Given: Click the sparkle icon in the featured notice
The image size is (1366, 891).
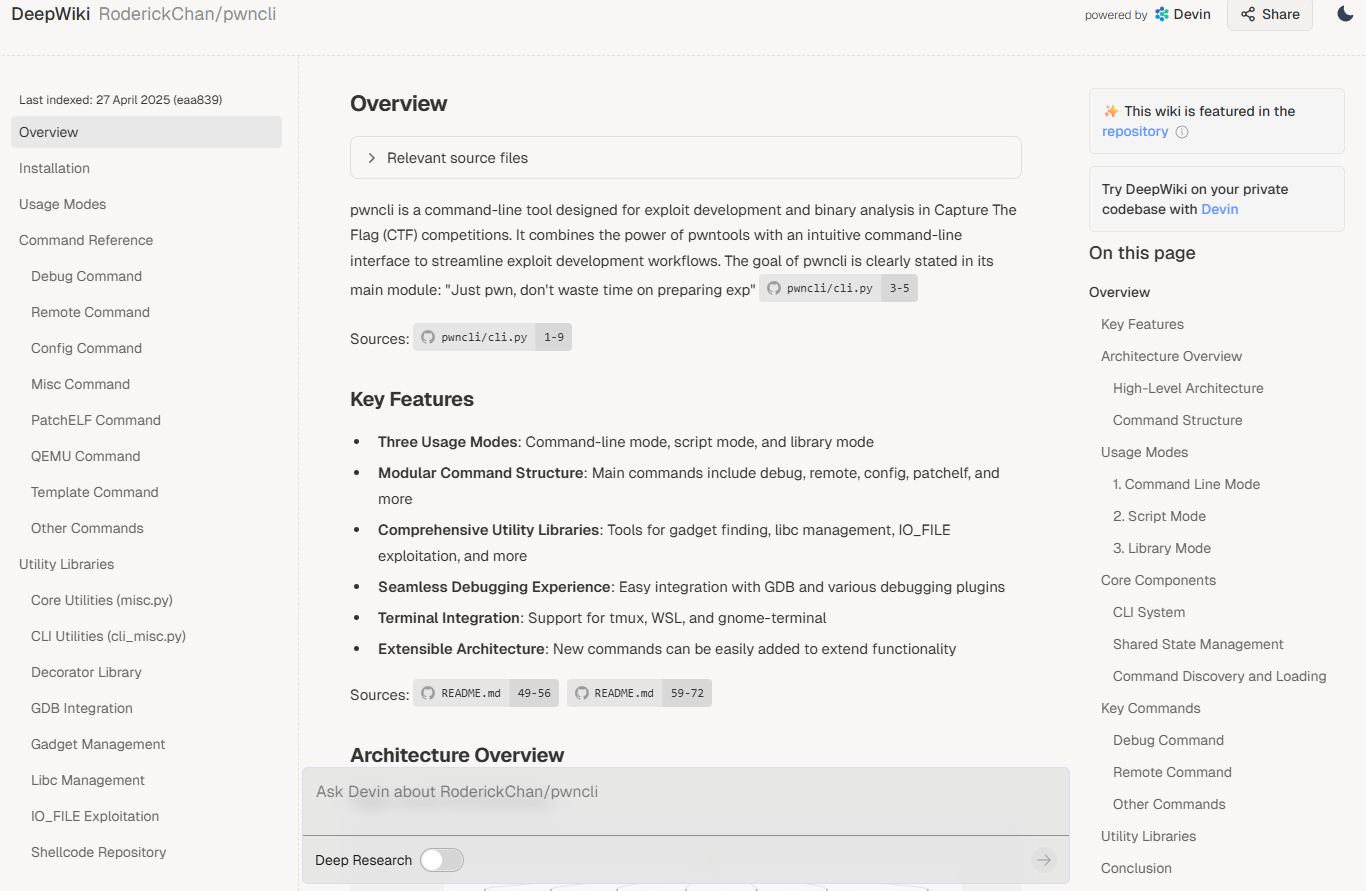Looking at the screenshot, I should click(x=1109, y=111).
